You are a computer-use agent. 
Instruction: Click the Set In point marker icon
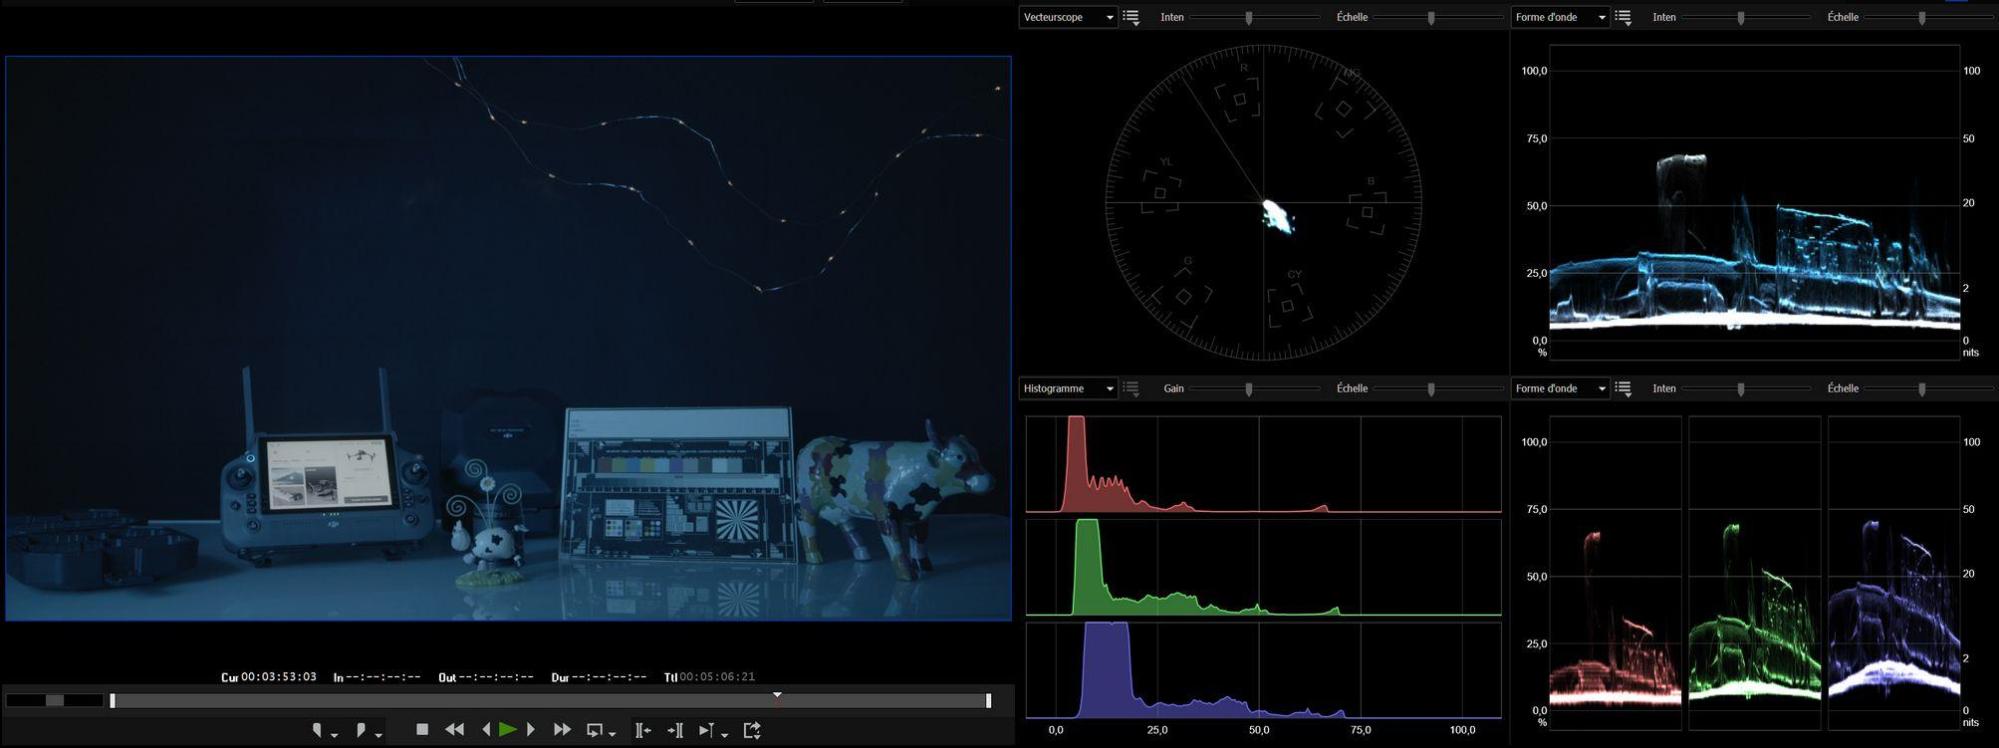pos(317,730)
